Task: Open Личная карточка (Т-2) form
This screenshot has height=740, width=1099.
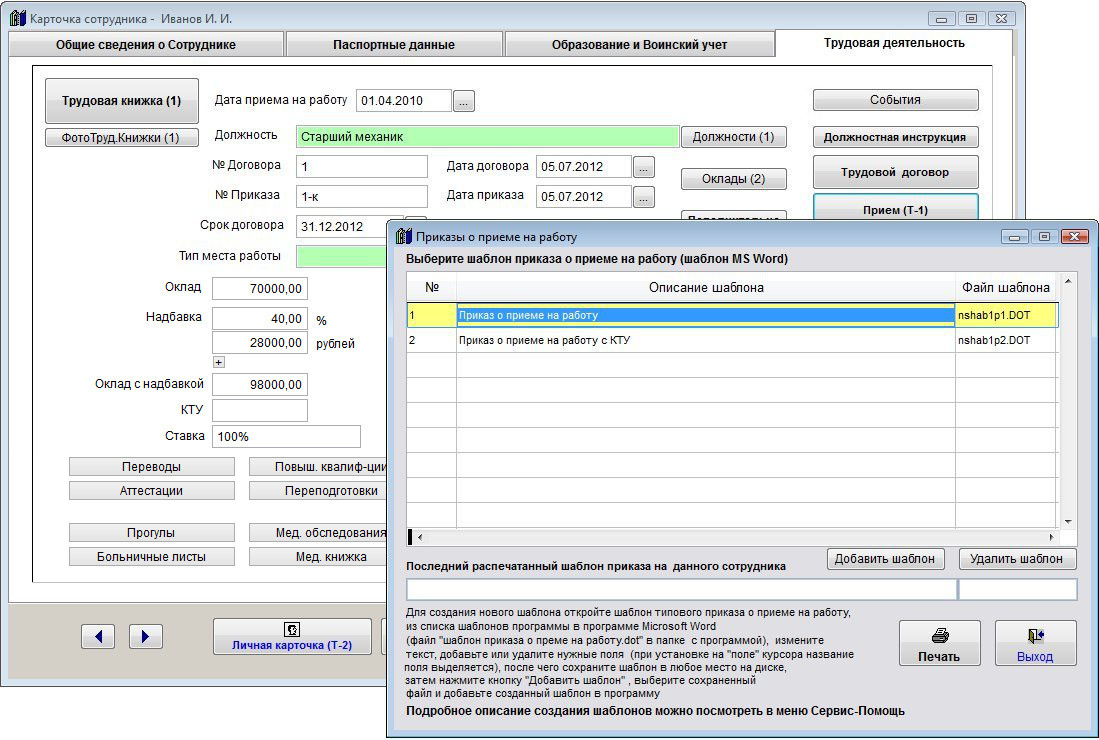Action: (292, 636)
